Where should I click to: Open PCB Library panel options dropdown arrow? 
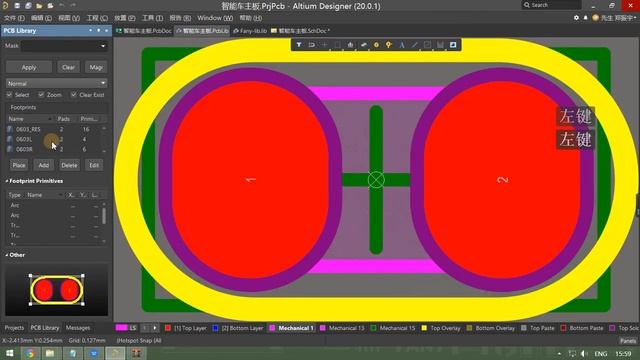click(90, 31)
